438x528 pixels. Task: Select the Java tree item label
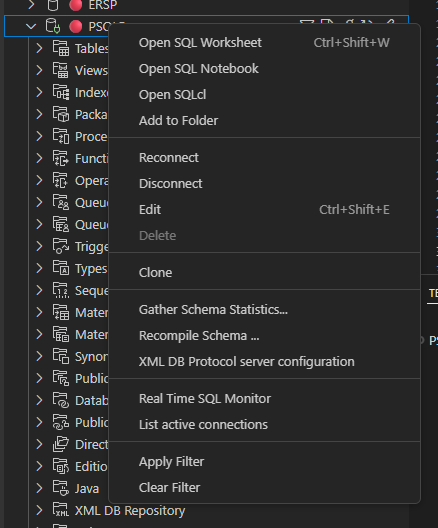coord(87,489)
